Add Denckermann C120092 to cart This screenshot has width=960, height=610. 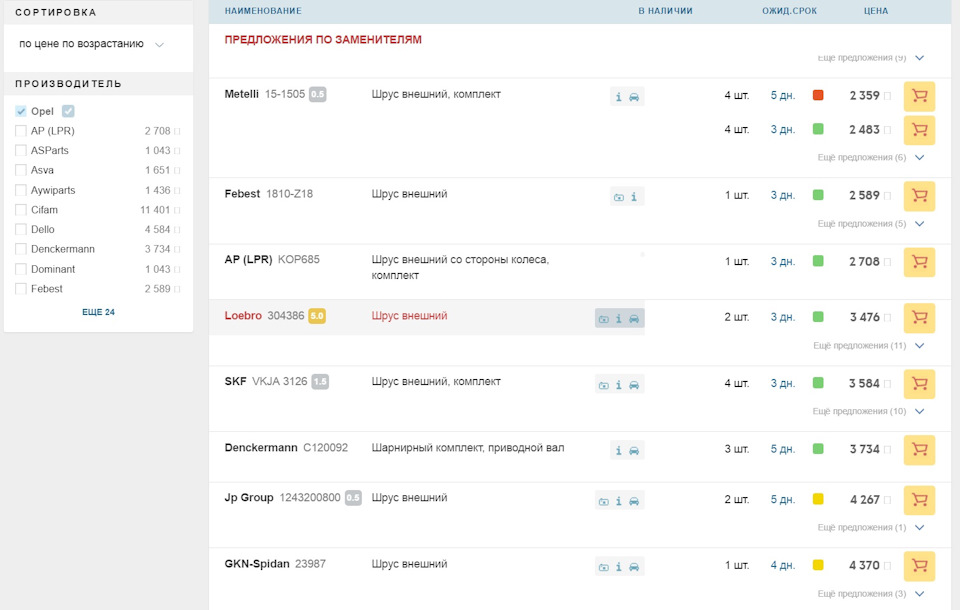919,450
